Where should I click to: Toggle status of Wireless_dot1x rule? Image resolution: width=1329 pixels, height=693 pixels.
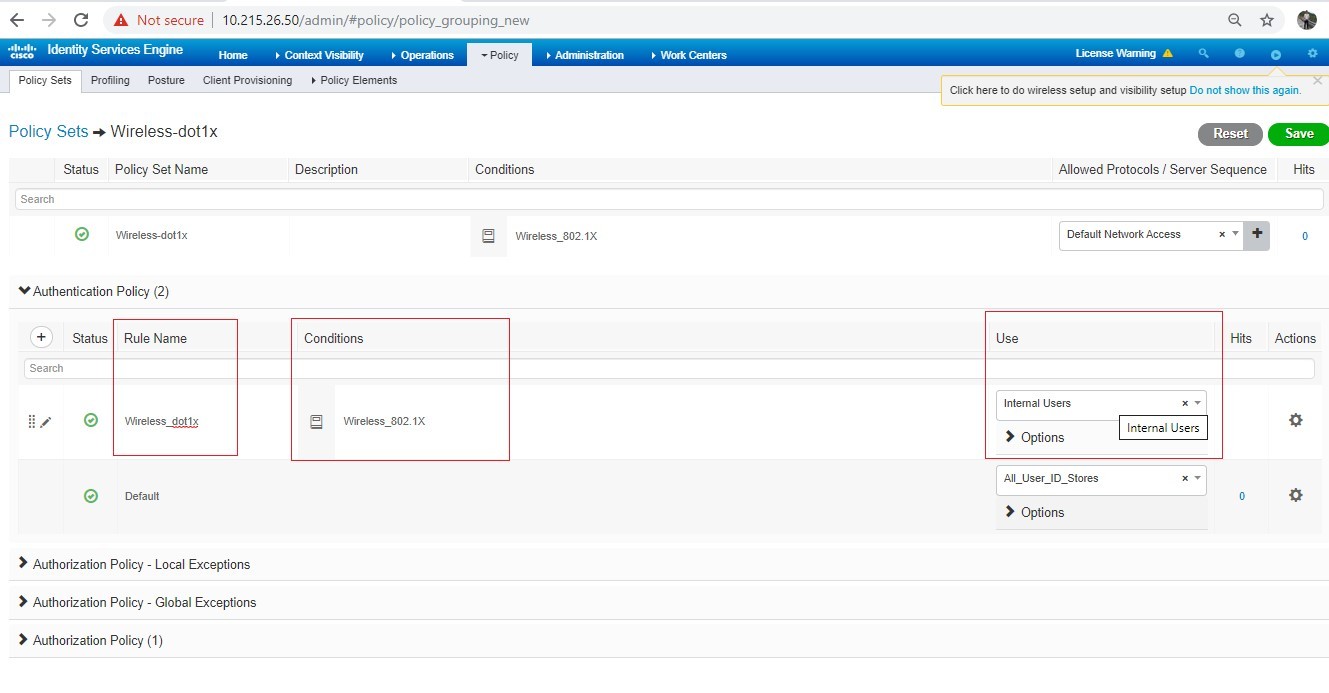[x=91, y=420]
